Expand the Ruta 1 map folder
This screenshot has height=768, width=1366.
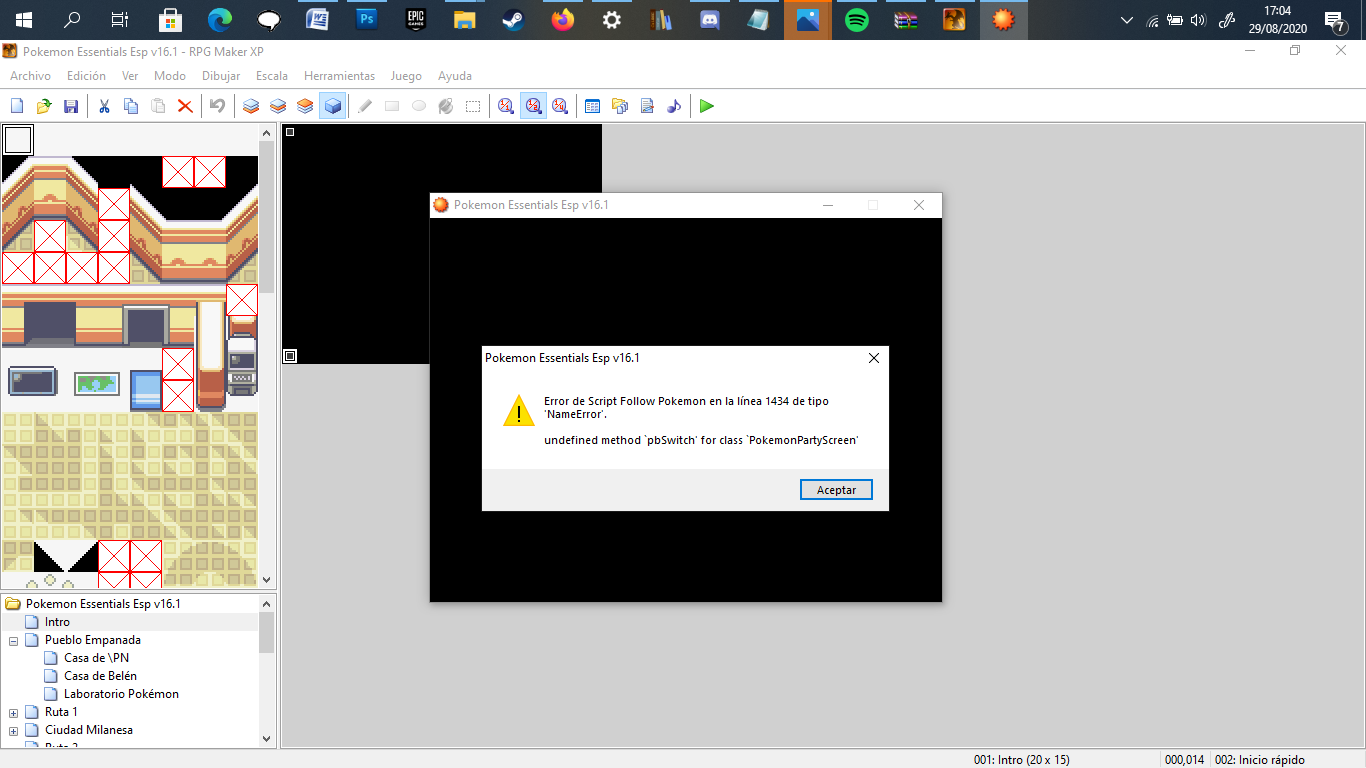click(14, 713)
